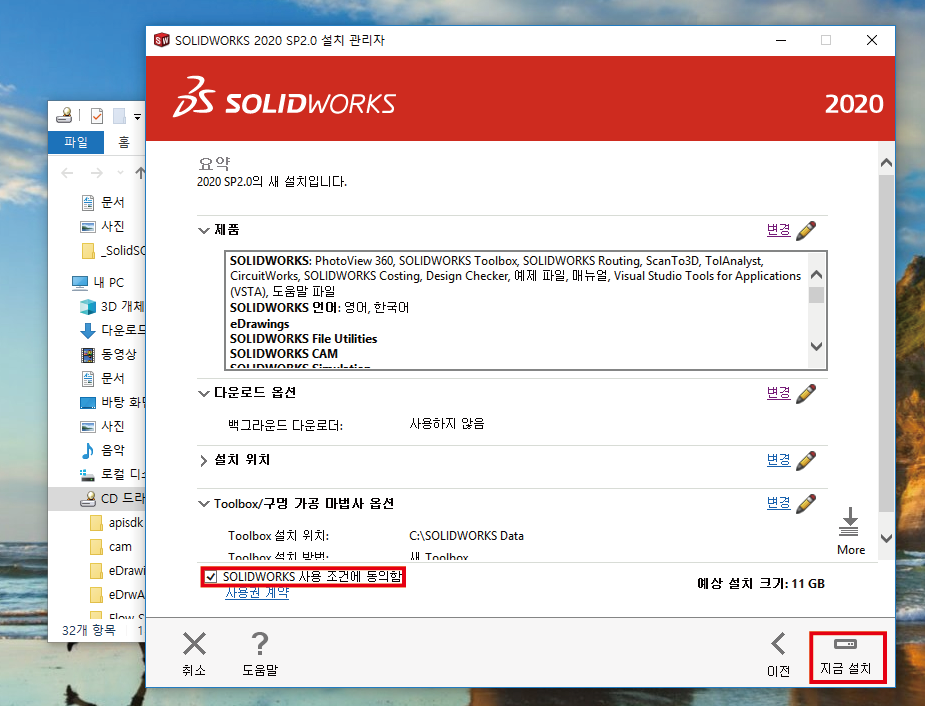
Task: Select 동영상 in Explorer tree
Action: [108, 354]
